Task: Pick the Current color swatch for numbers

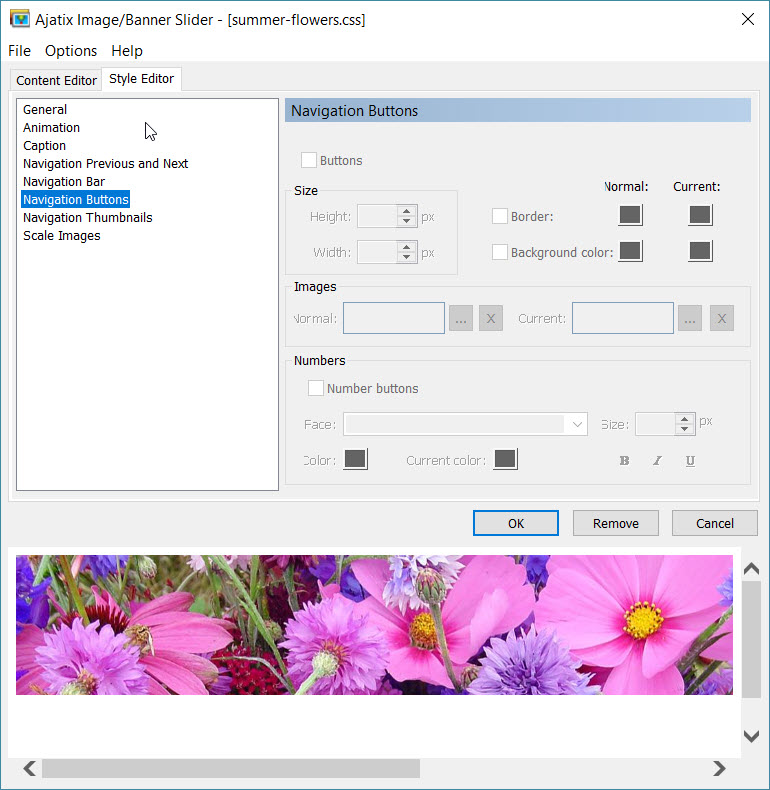Action: coord(505,459)
